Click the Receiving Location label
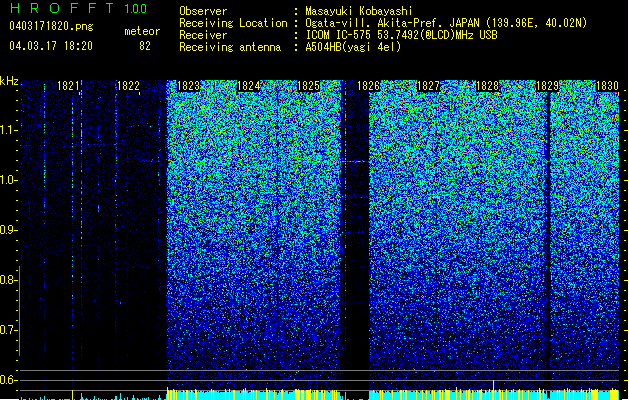Image resolution: width=629 pixels, height=400 pixels. pyautogui.click(x=233, y=23)
